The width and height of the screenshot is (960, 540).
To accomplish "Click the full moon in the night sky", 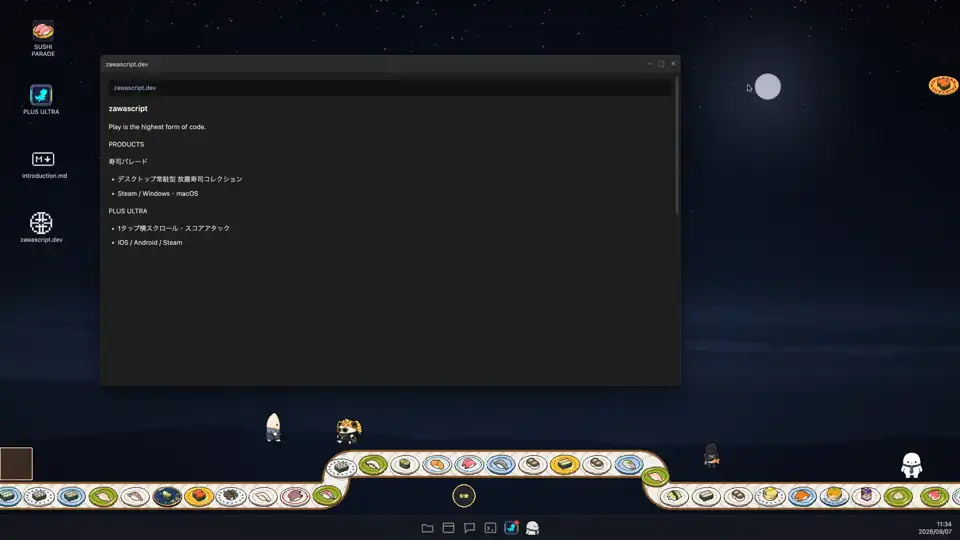I will click(768, 86).
